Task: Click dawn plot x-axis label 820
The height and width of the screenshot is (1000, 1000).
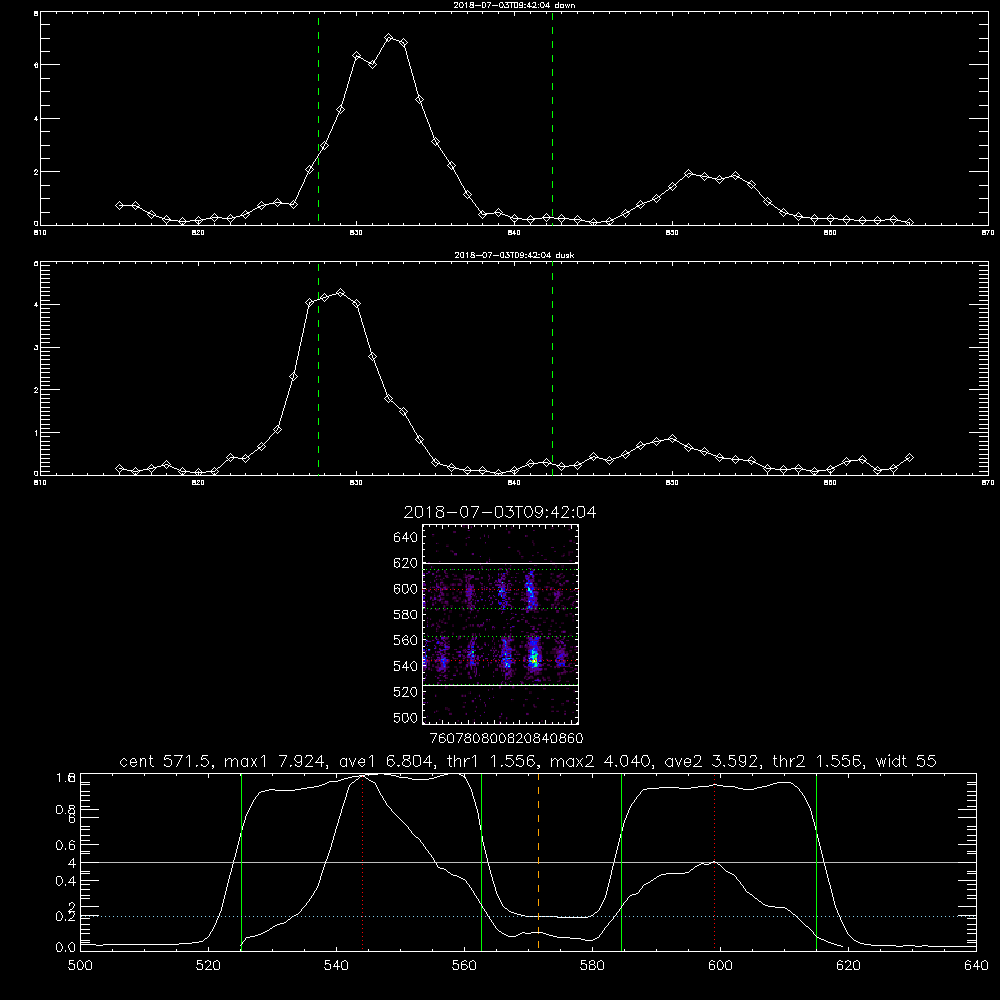Action: [198, 233]
